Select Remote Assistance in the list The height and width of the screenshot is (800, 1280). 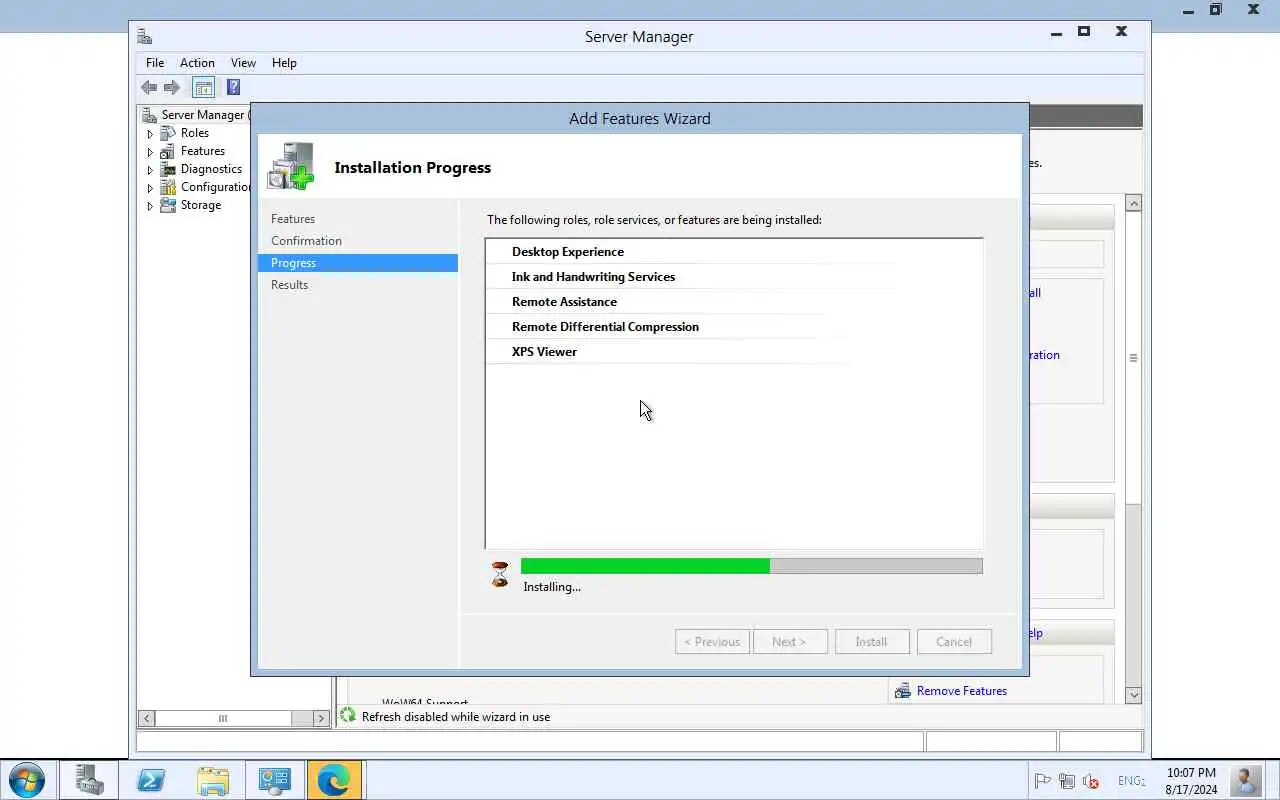click(x=564, y=302)
